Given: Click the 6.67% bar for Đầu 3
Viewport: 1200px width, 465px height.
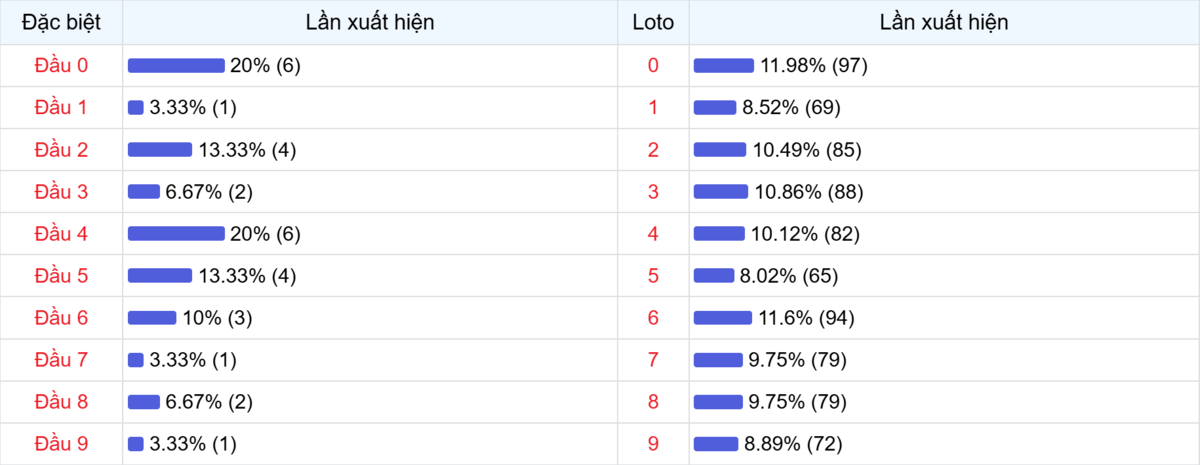Looking at the screenshot, I should [x=144, y=191].
